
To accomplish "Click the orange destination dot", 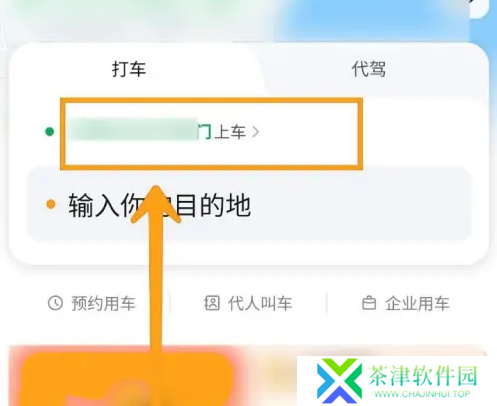I will pyautogui.click(x=51, y=204).
